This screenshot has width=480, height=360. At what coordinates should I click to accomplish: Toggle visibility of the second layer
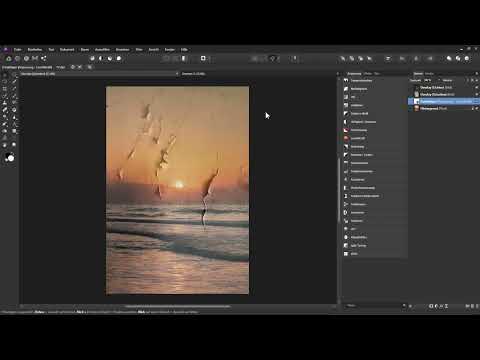(x=477, y=94)
